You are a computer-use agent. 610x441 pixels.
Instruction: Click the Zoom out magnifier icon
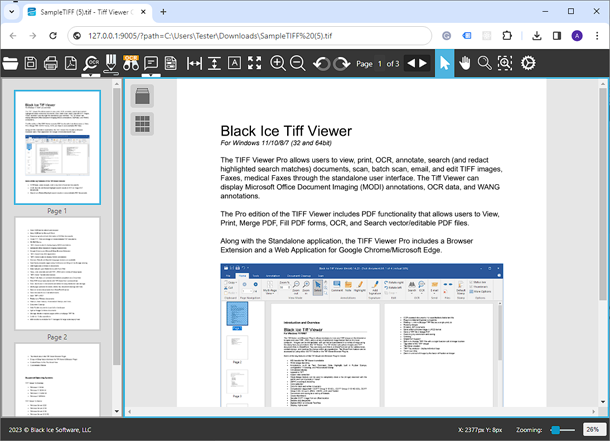click(298, 64)
